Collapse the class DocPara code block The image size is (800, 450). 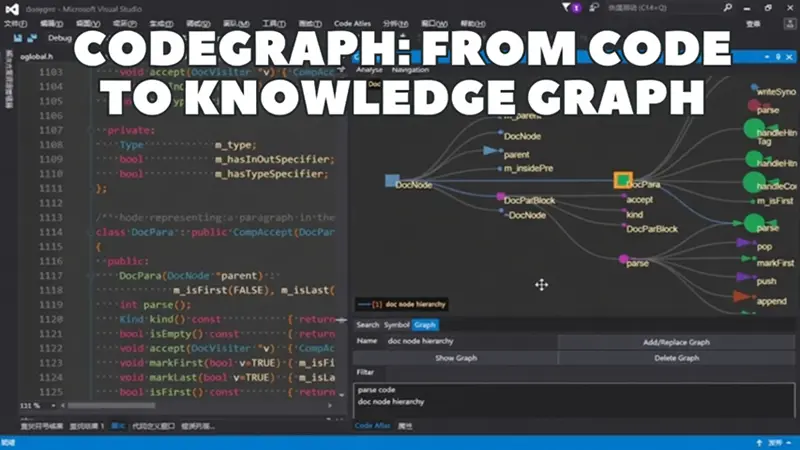(90, 232)
